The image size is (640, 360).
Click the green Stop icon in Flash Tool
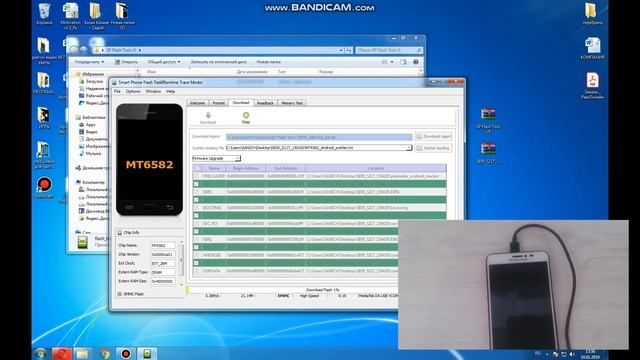[x=246, y=116]
